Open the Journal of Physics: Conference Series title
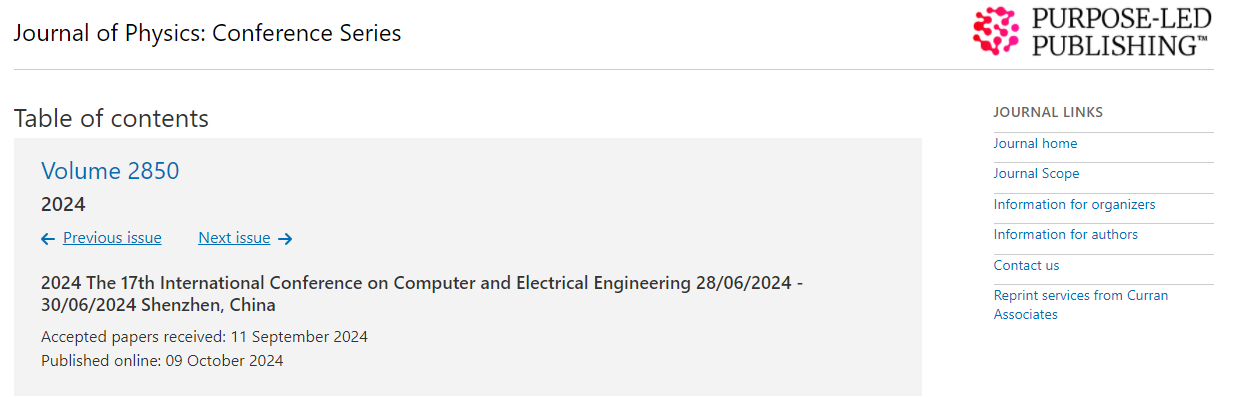This screenshot has height=397, width=1244. 207,33
